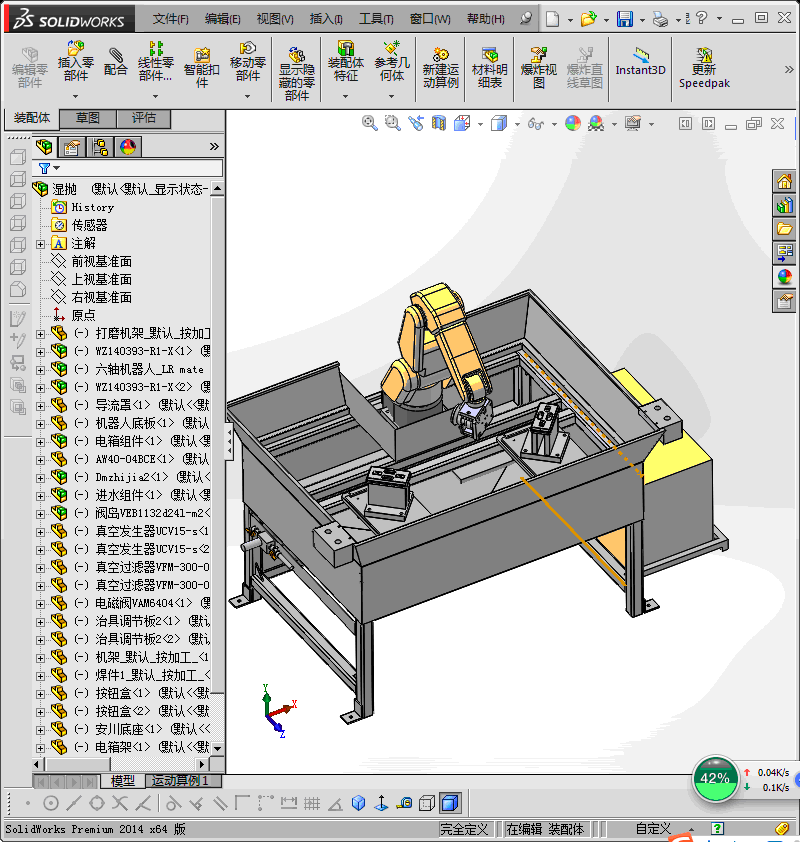
Task: Open DisplayManager tab icon
Action: tap(128, 147)
